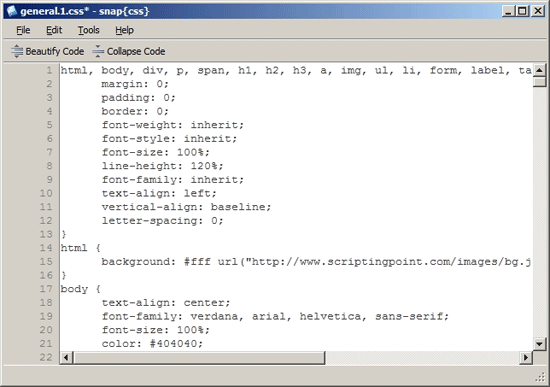Click the 'vertical-align: baseline;' line

click(186, 207)
